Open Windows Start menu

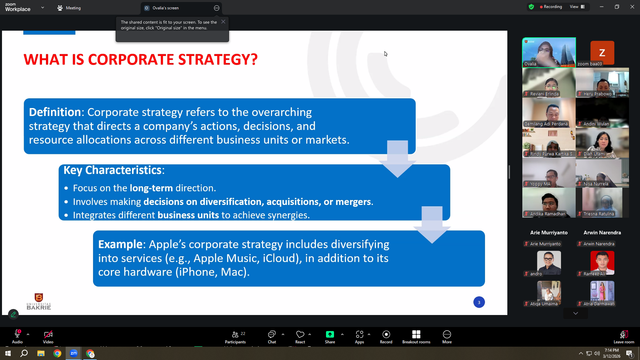tap(8, 353)
